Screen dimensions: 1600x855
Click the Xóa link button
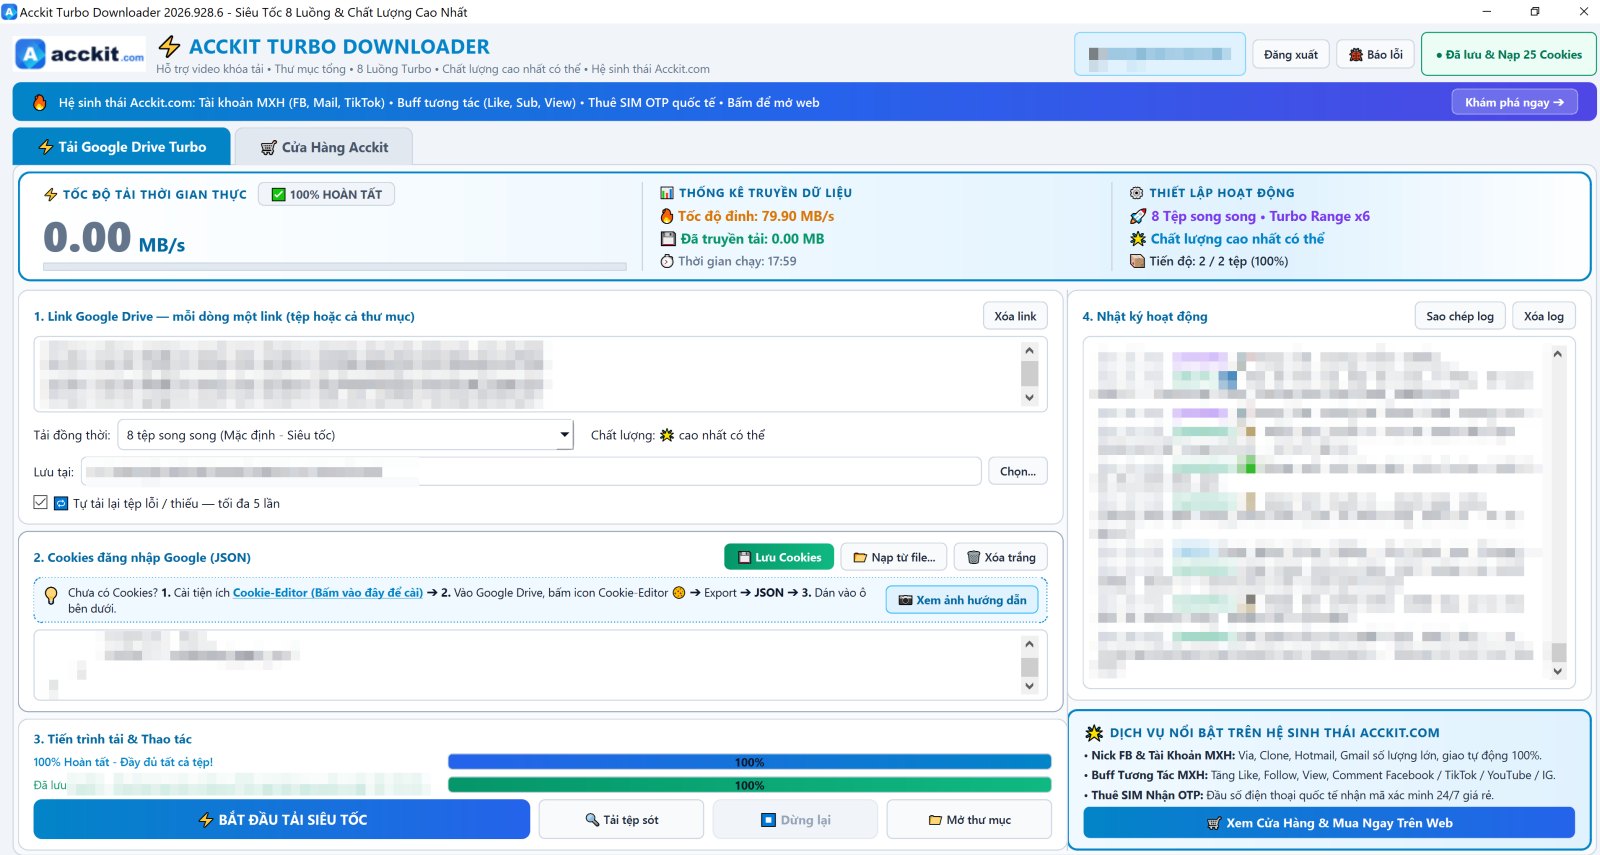point(1015,316)
